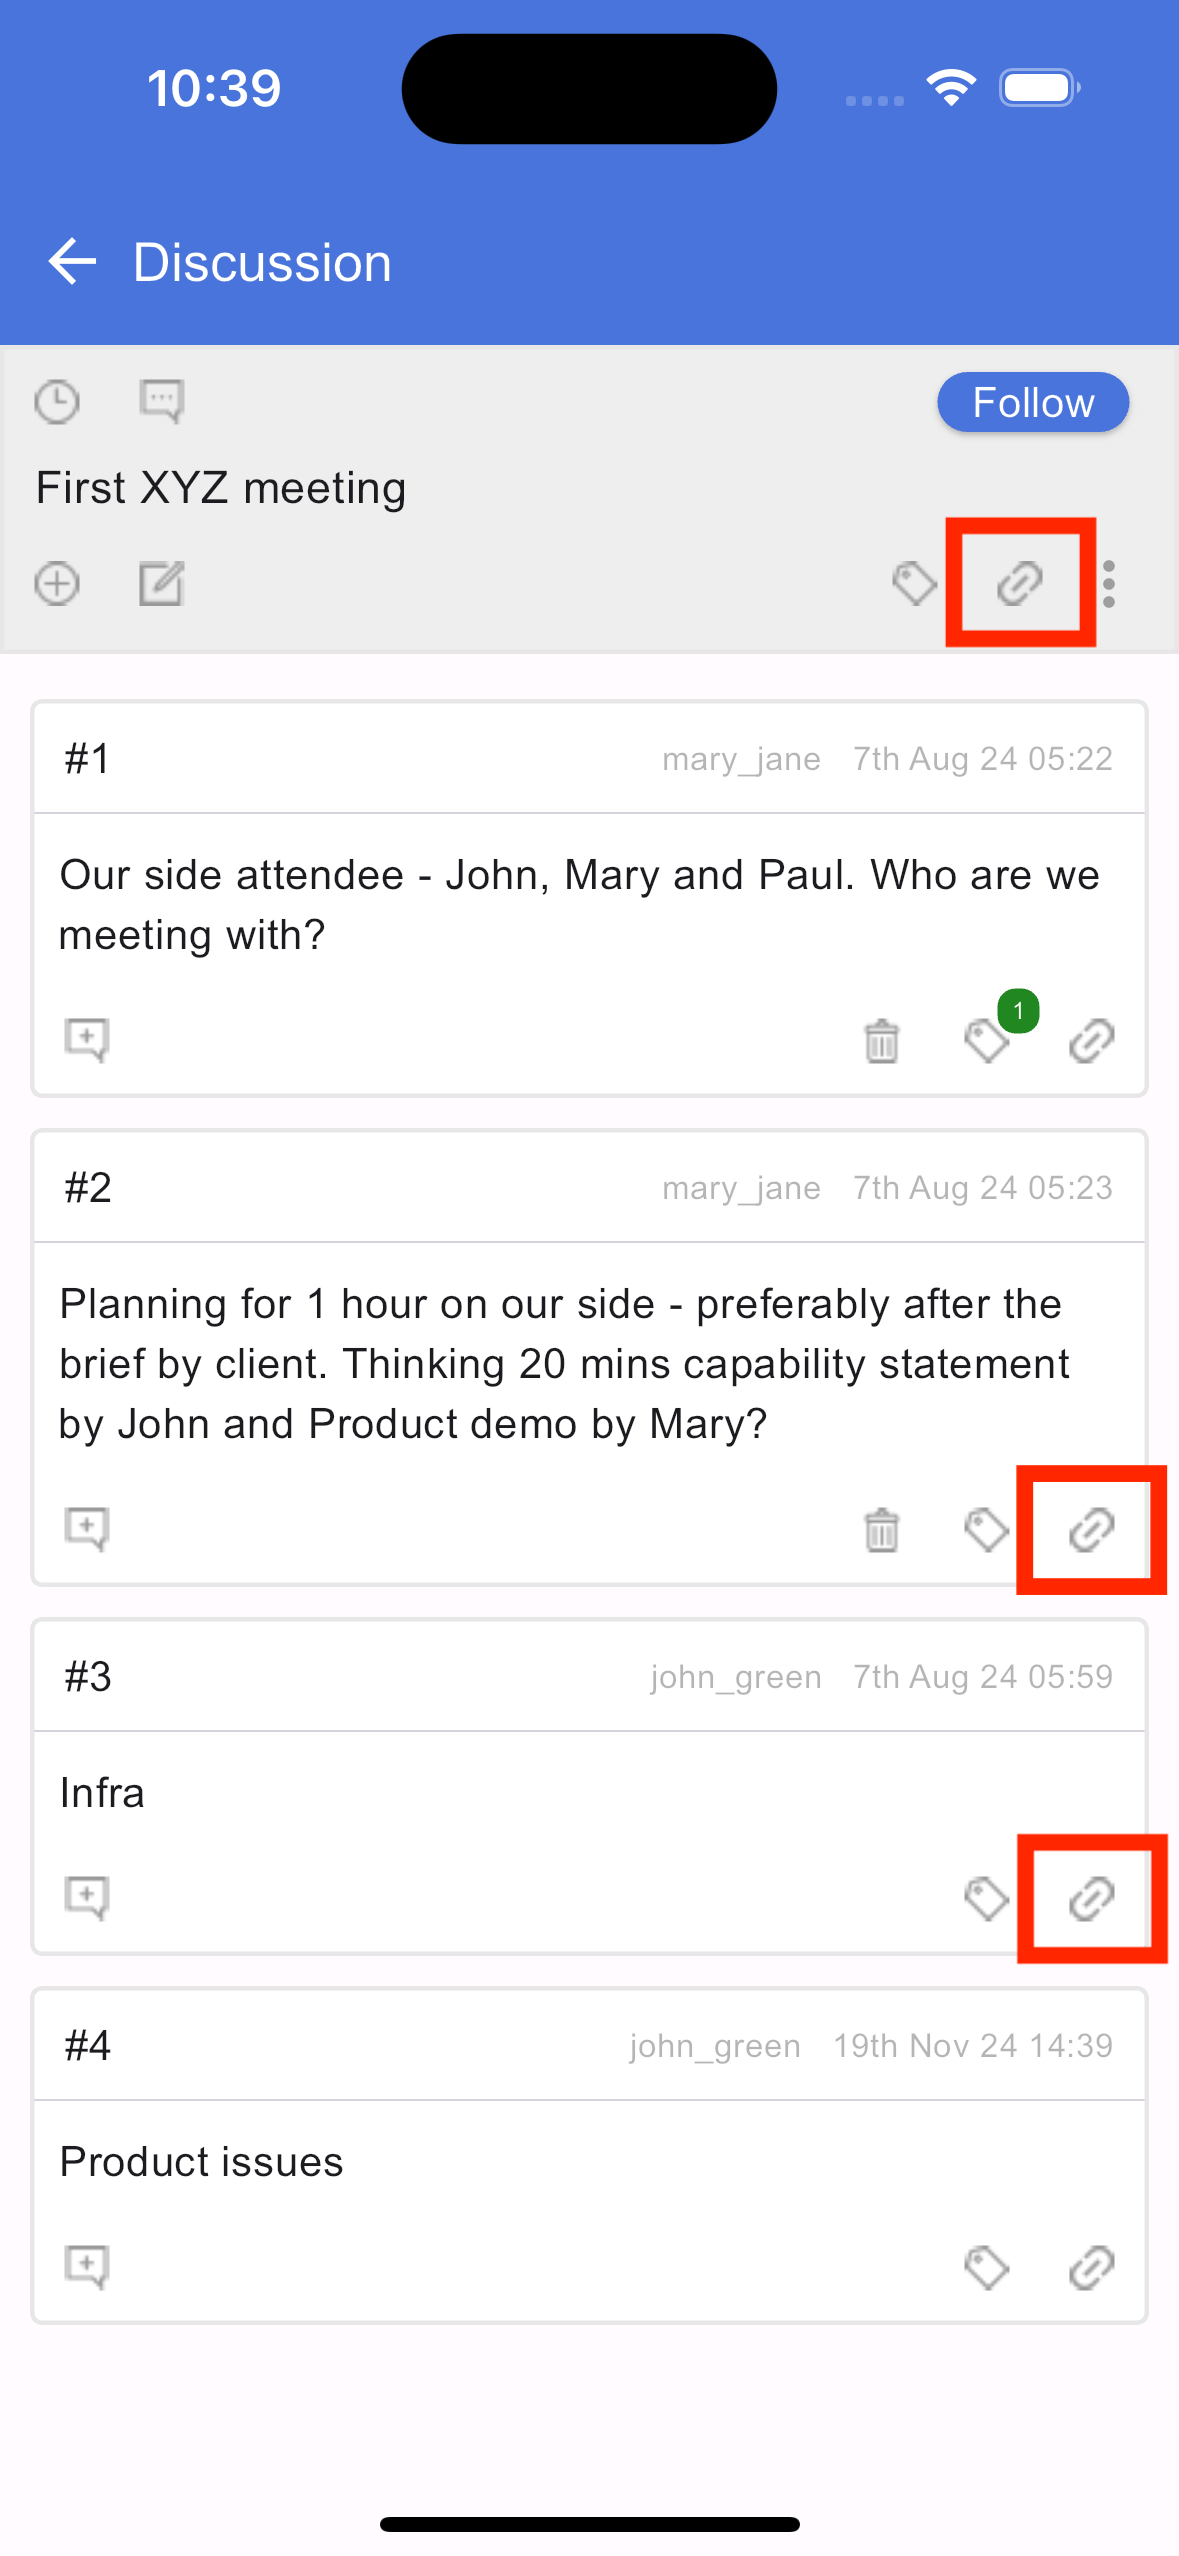Tap the First XYZ meeting title
Screen dimensions: 1179x2556
click(221, 488)
